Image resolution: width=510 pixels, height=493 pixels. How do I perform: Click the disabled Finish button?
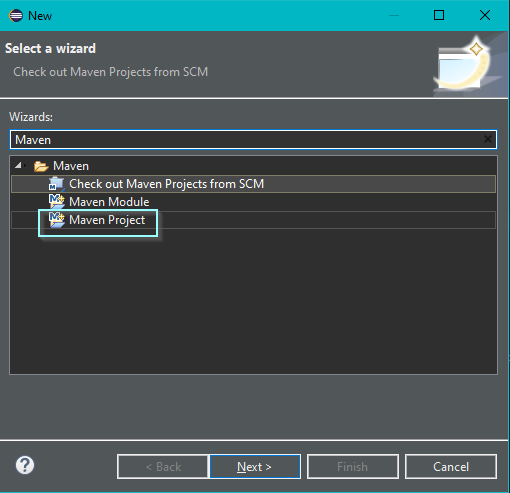[x=353, y=466]
